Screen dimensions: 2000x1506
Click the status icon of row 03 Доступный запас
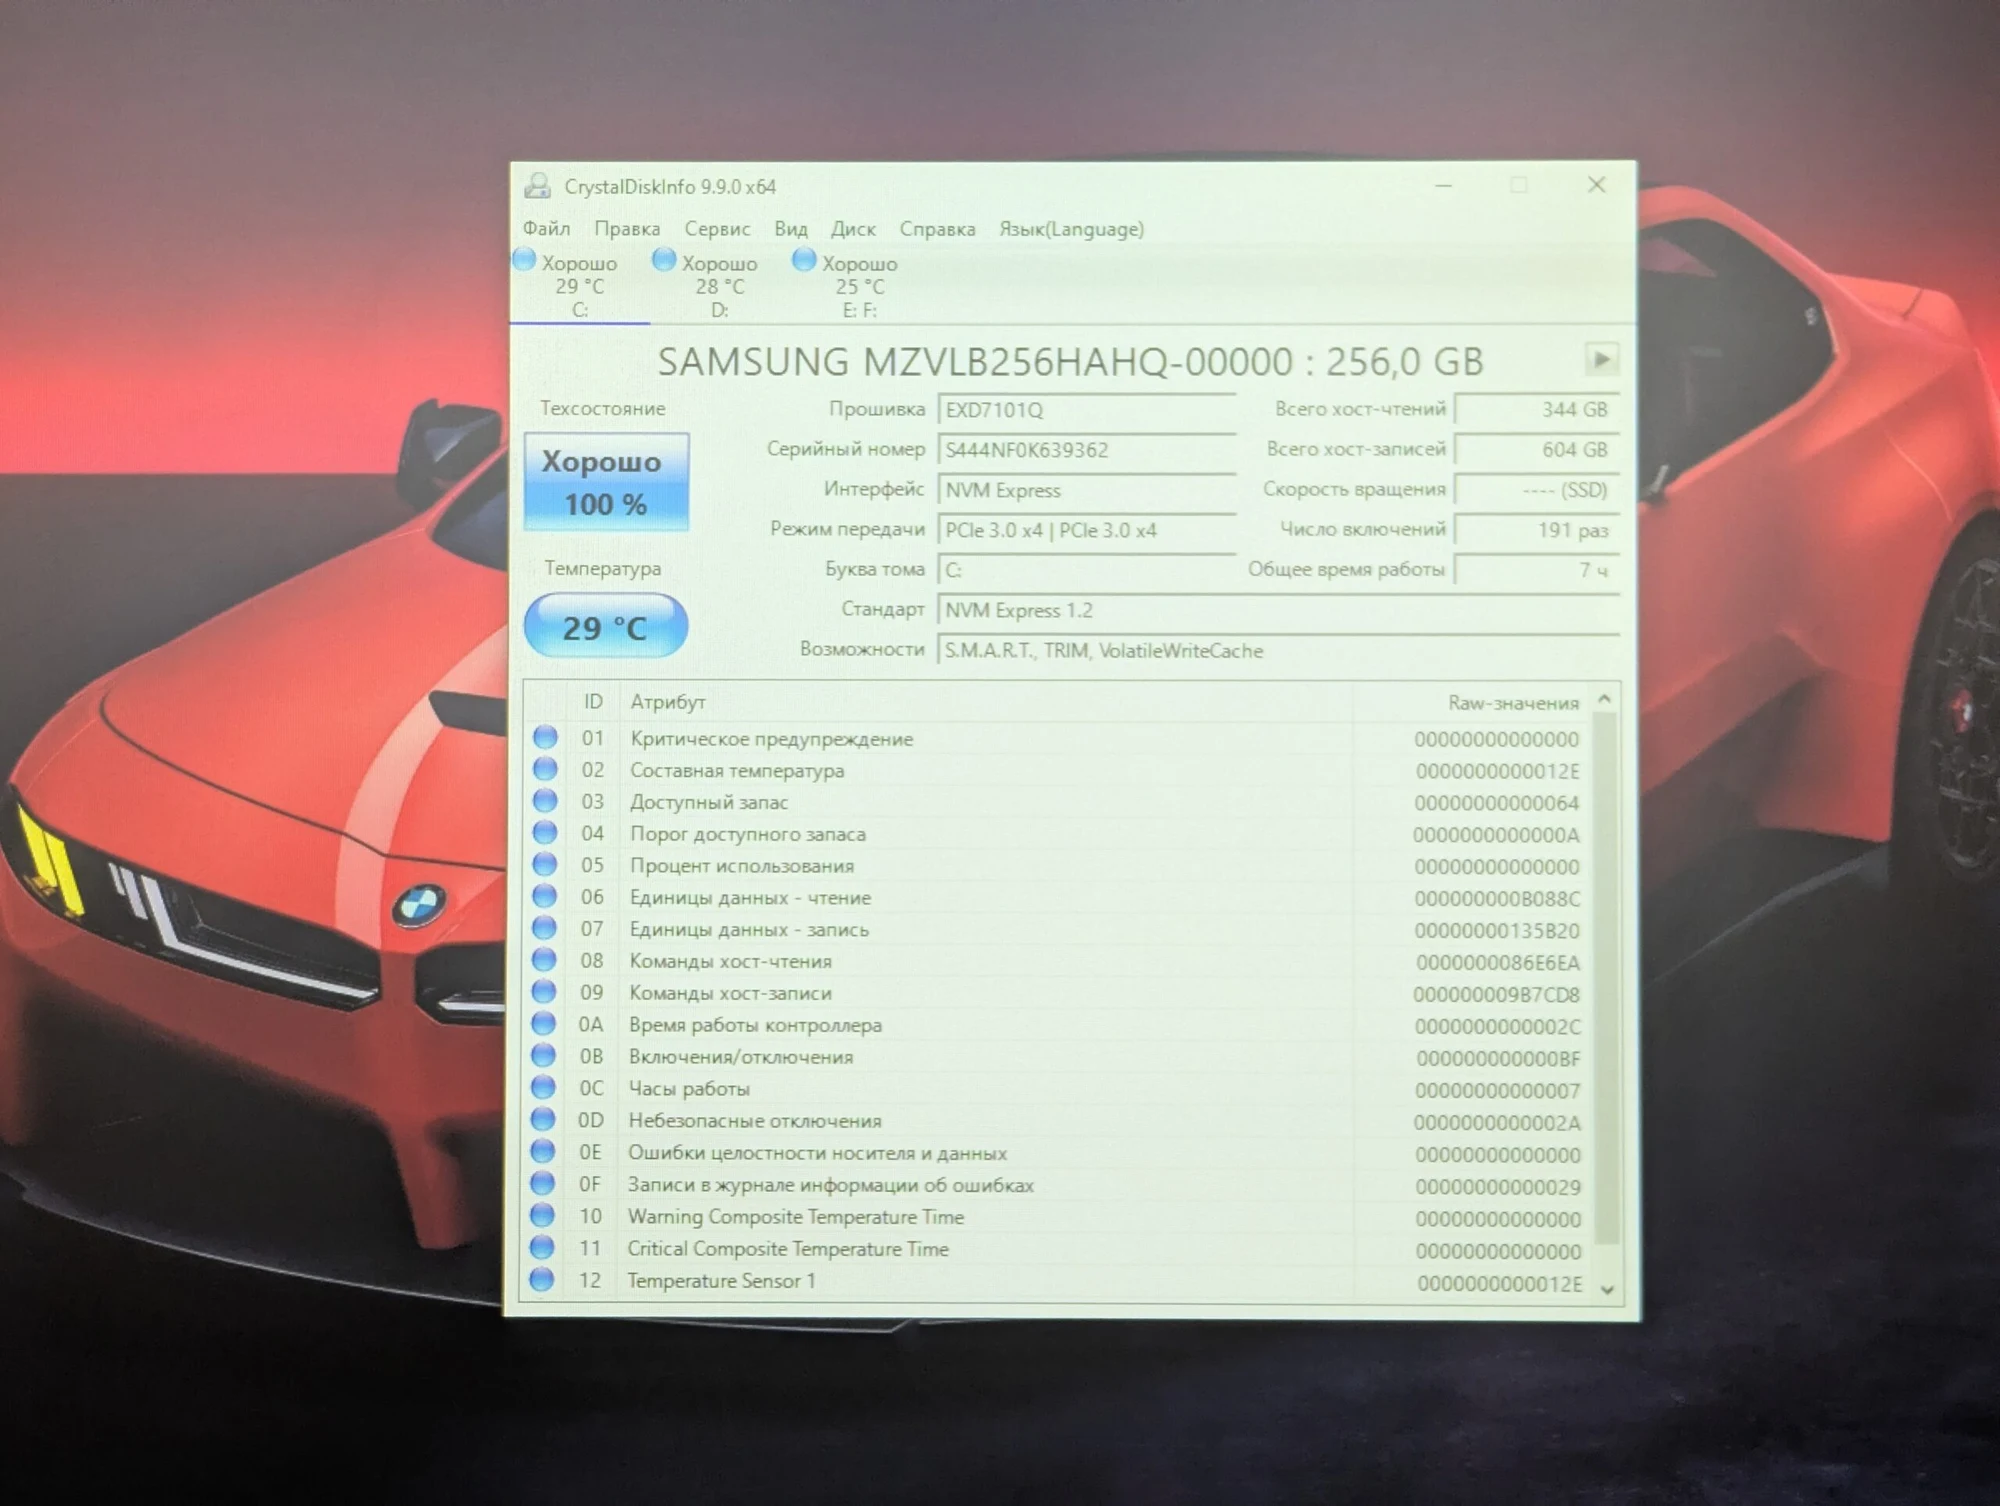click(545, 801)
